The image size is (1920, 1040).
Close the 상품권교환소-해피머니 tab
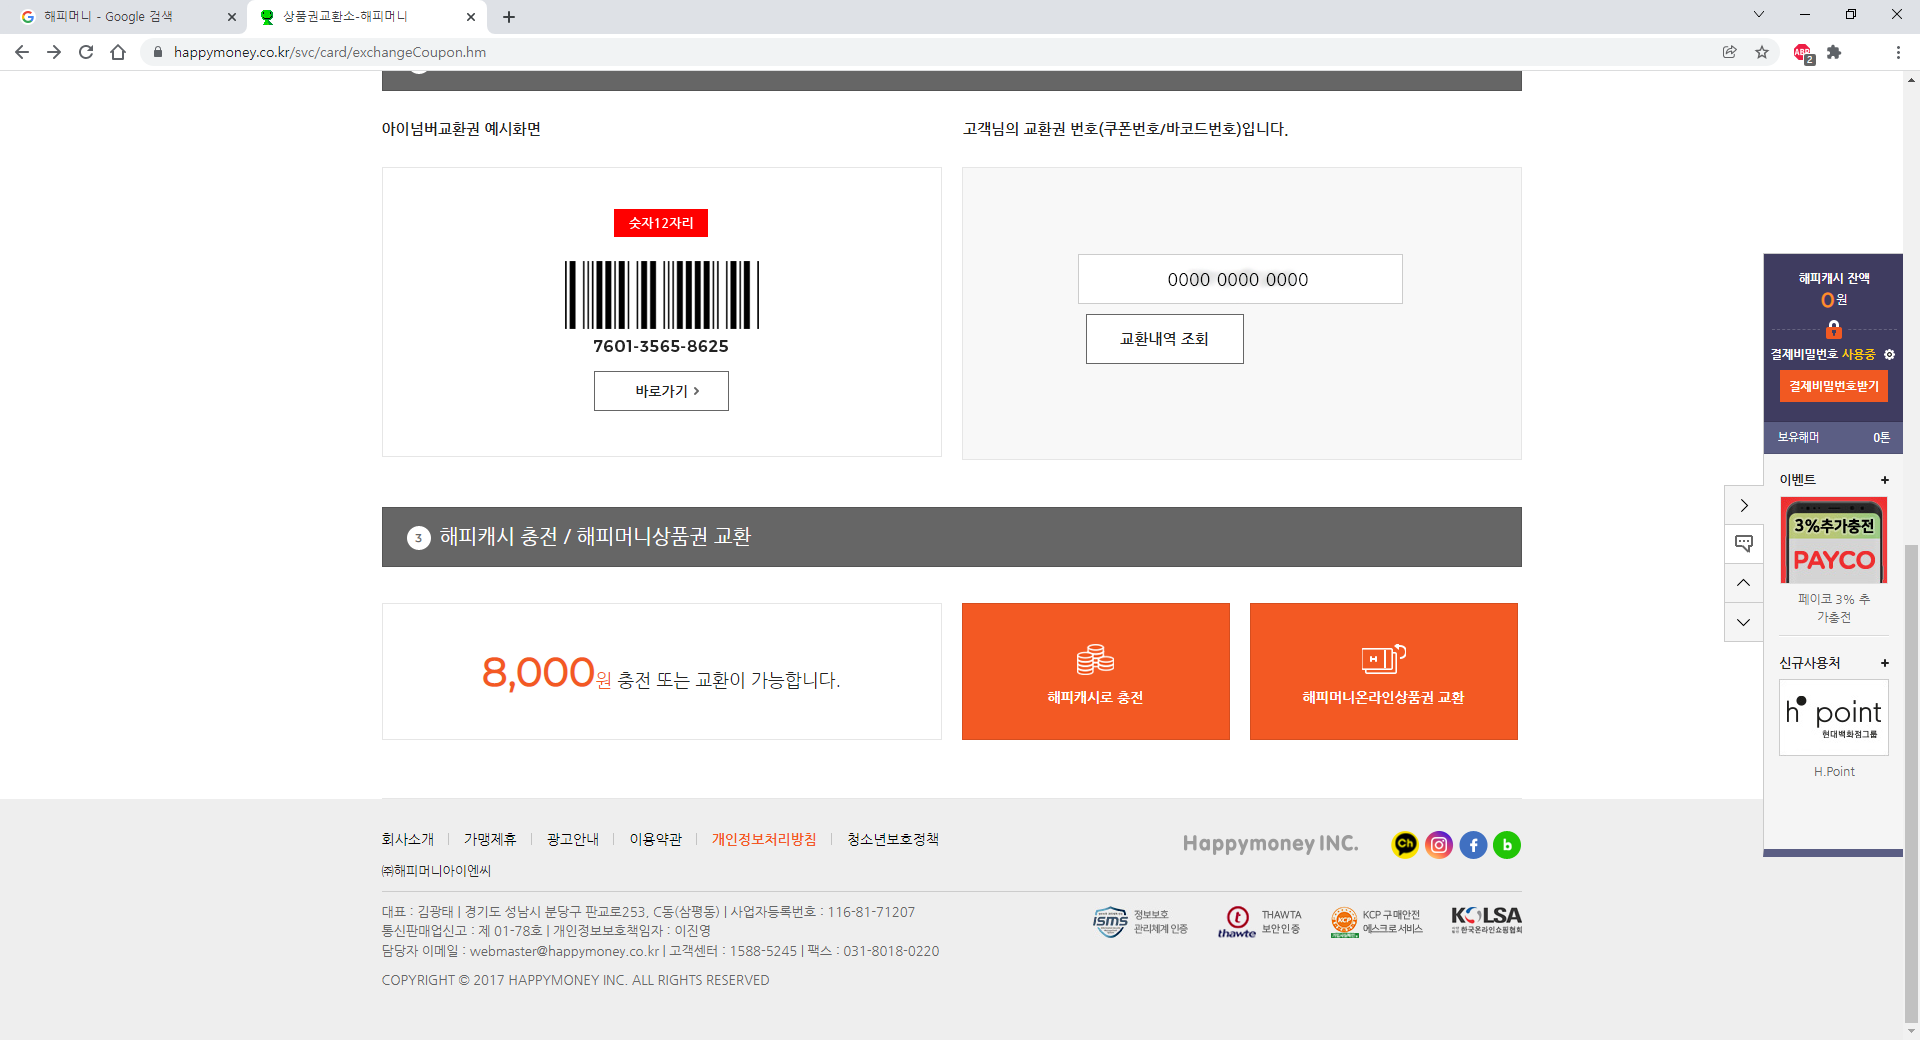pyautogui.click(x=471, y=17)
